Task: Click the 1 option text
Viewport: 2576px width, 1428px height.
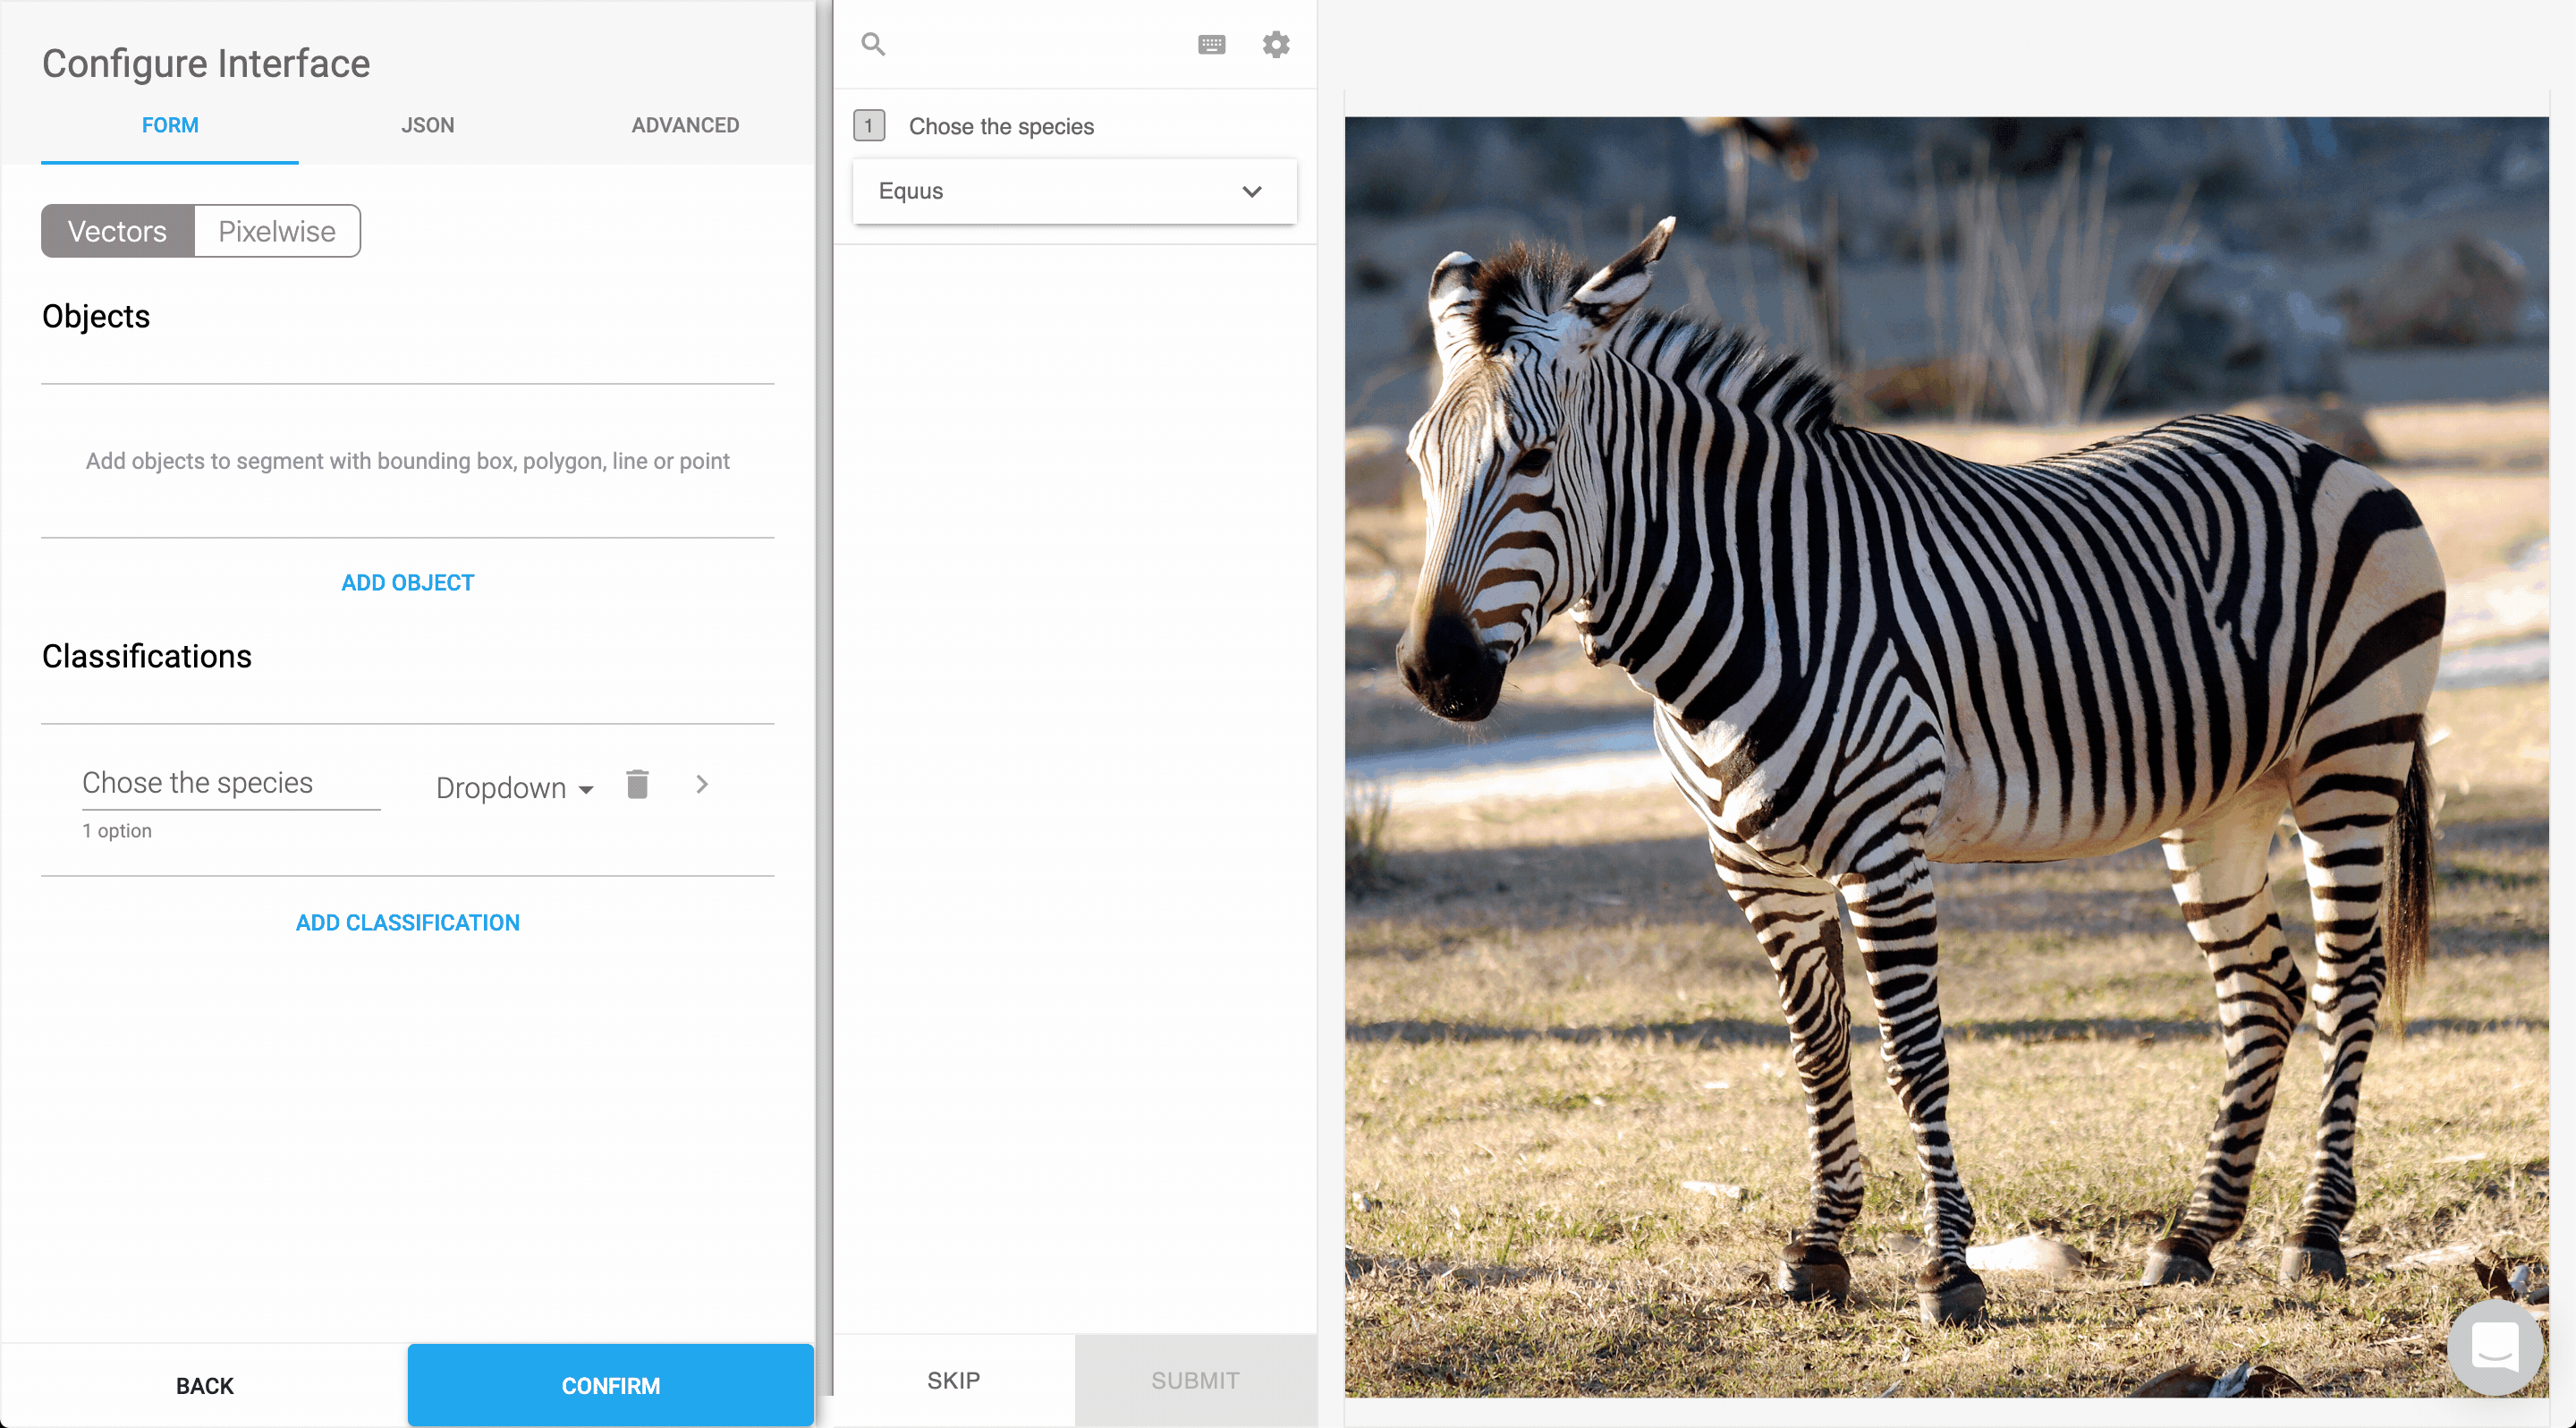Action: 117,831
